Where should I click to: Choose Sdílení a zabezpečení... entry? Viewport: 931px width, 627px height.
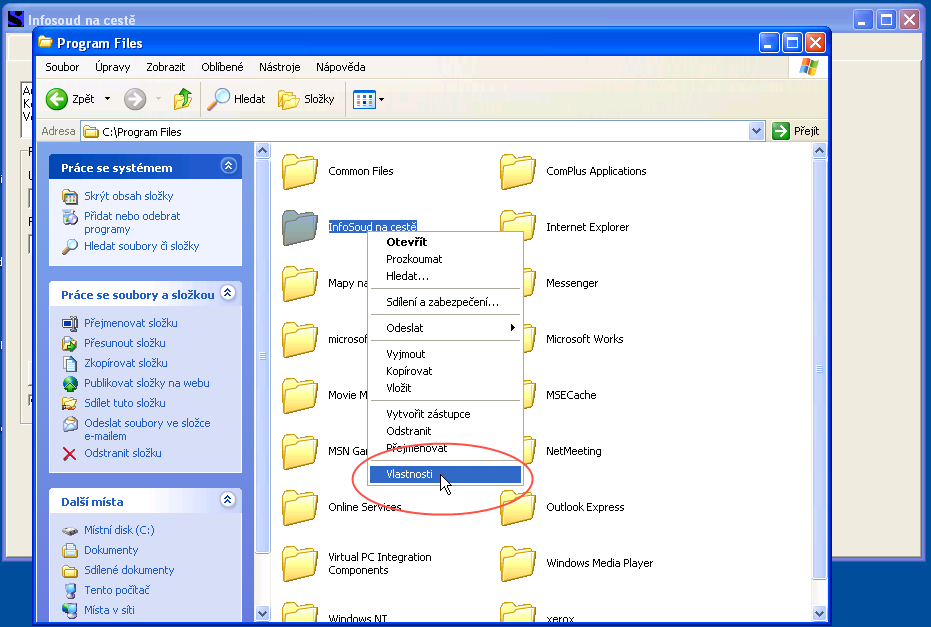point(445,302)
